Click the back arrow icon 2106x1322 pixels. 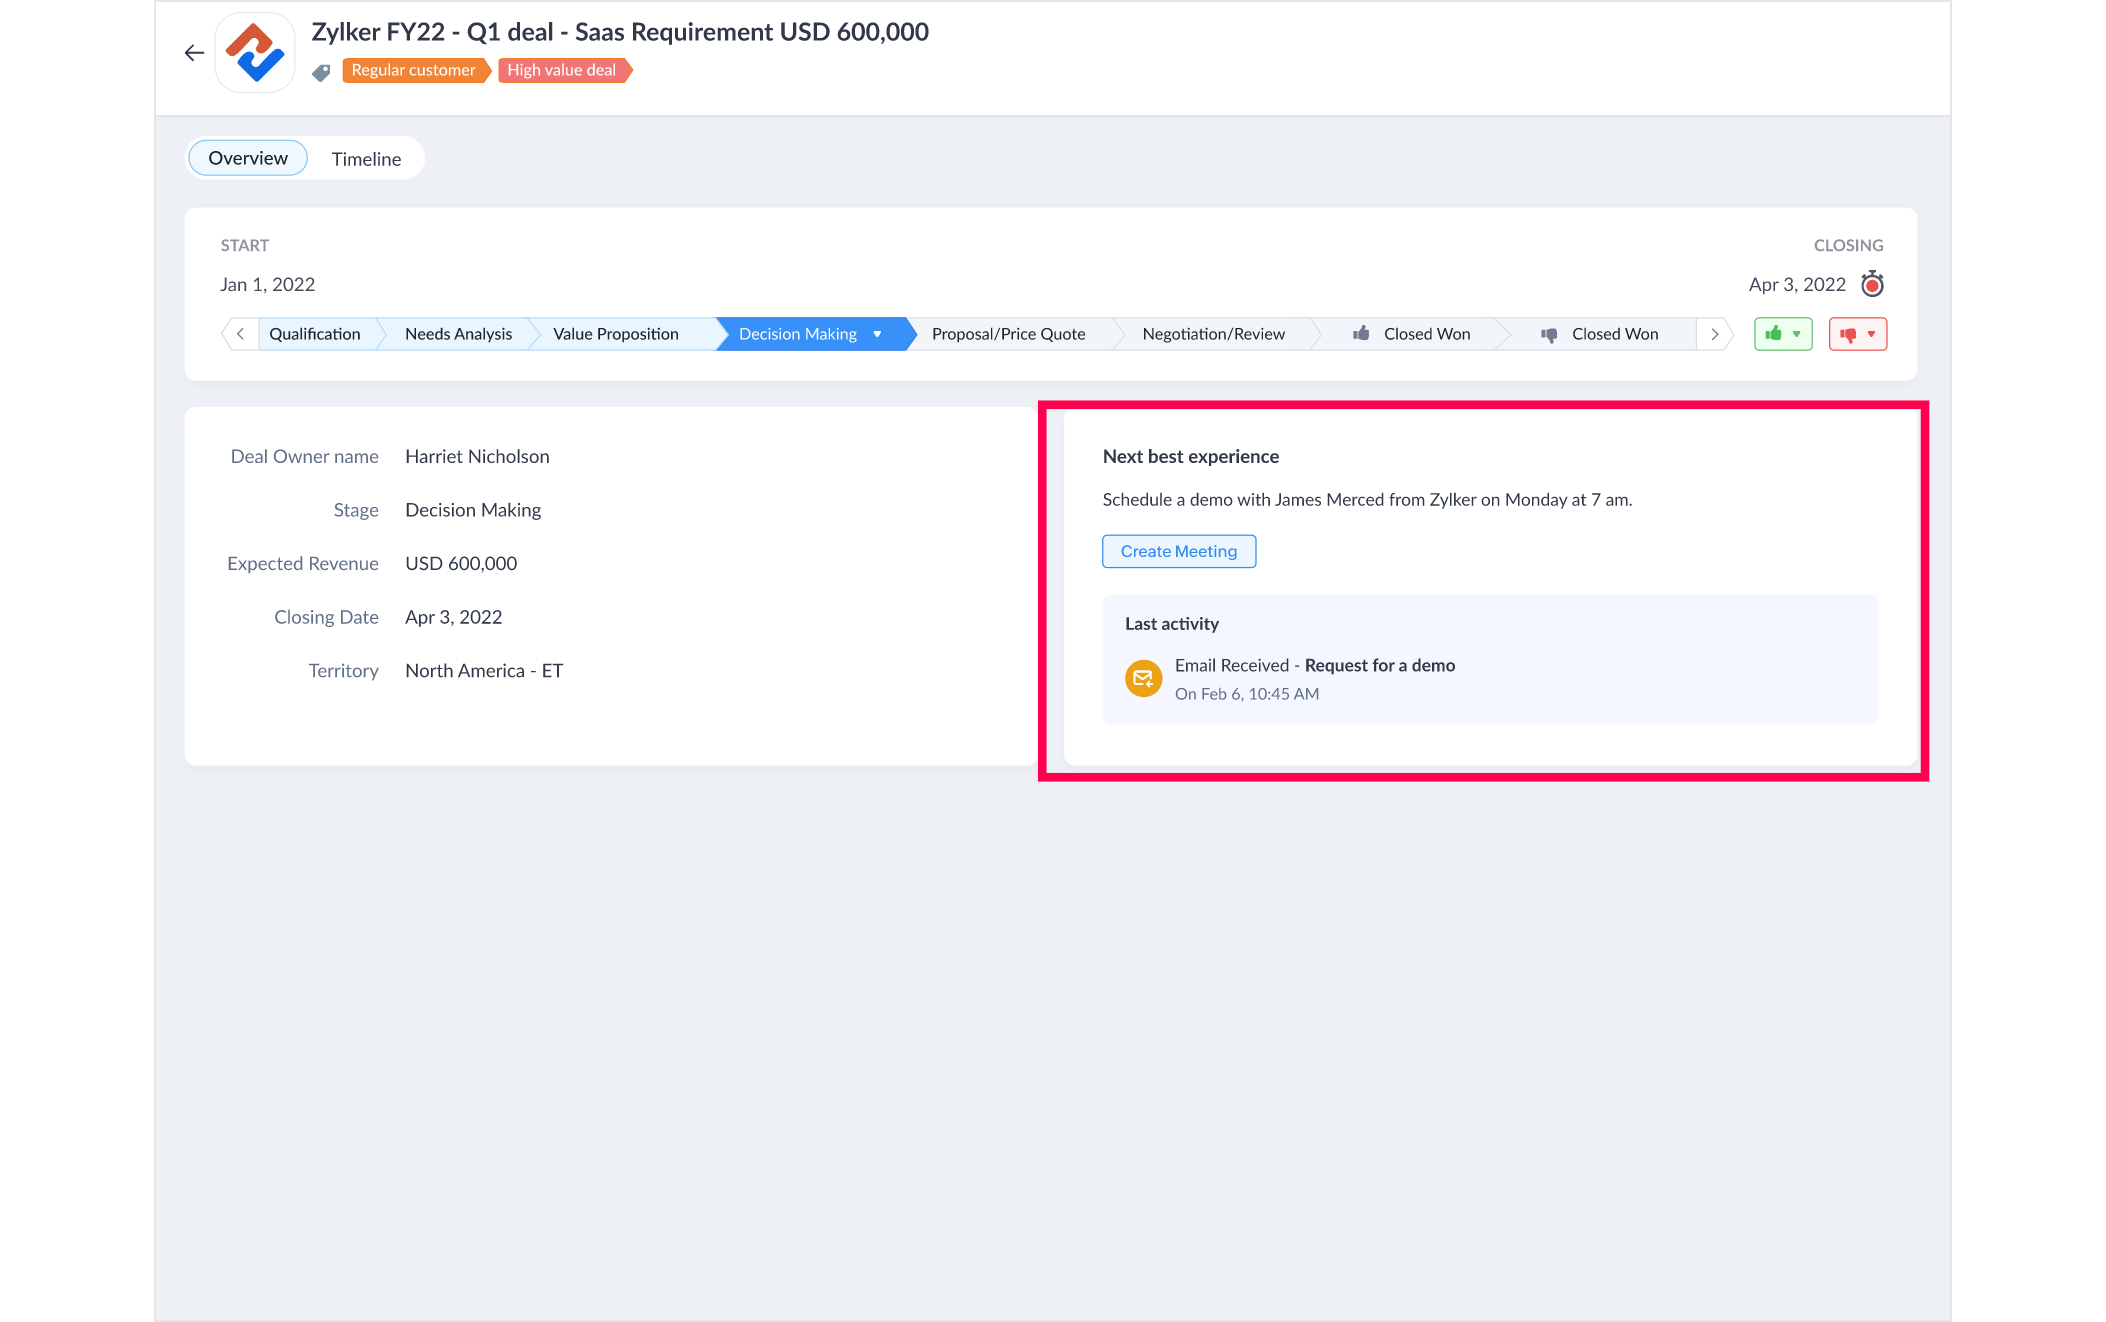point(194,53)
